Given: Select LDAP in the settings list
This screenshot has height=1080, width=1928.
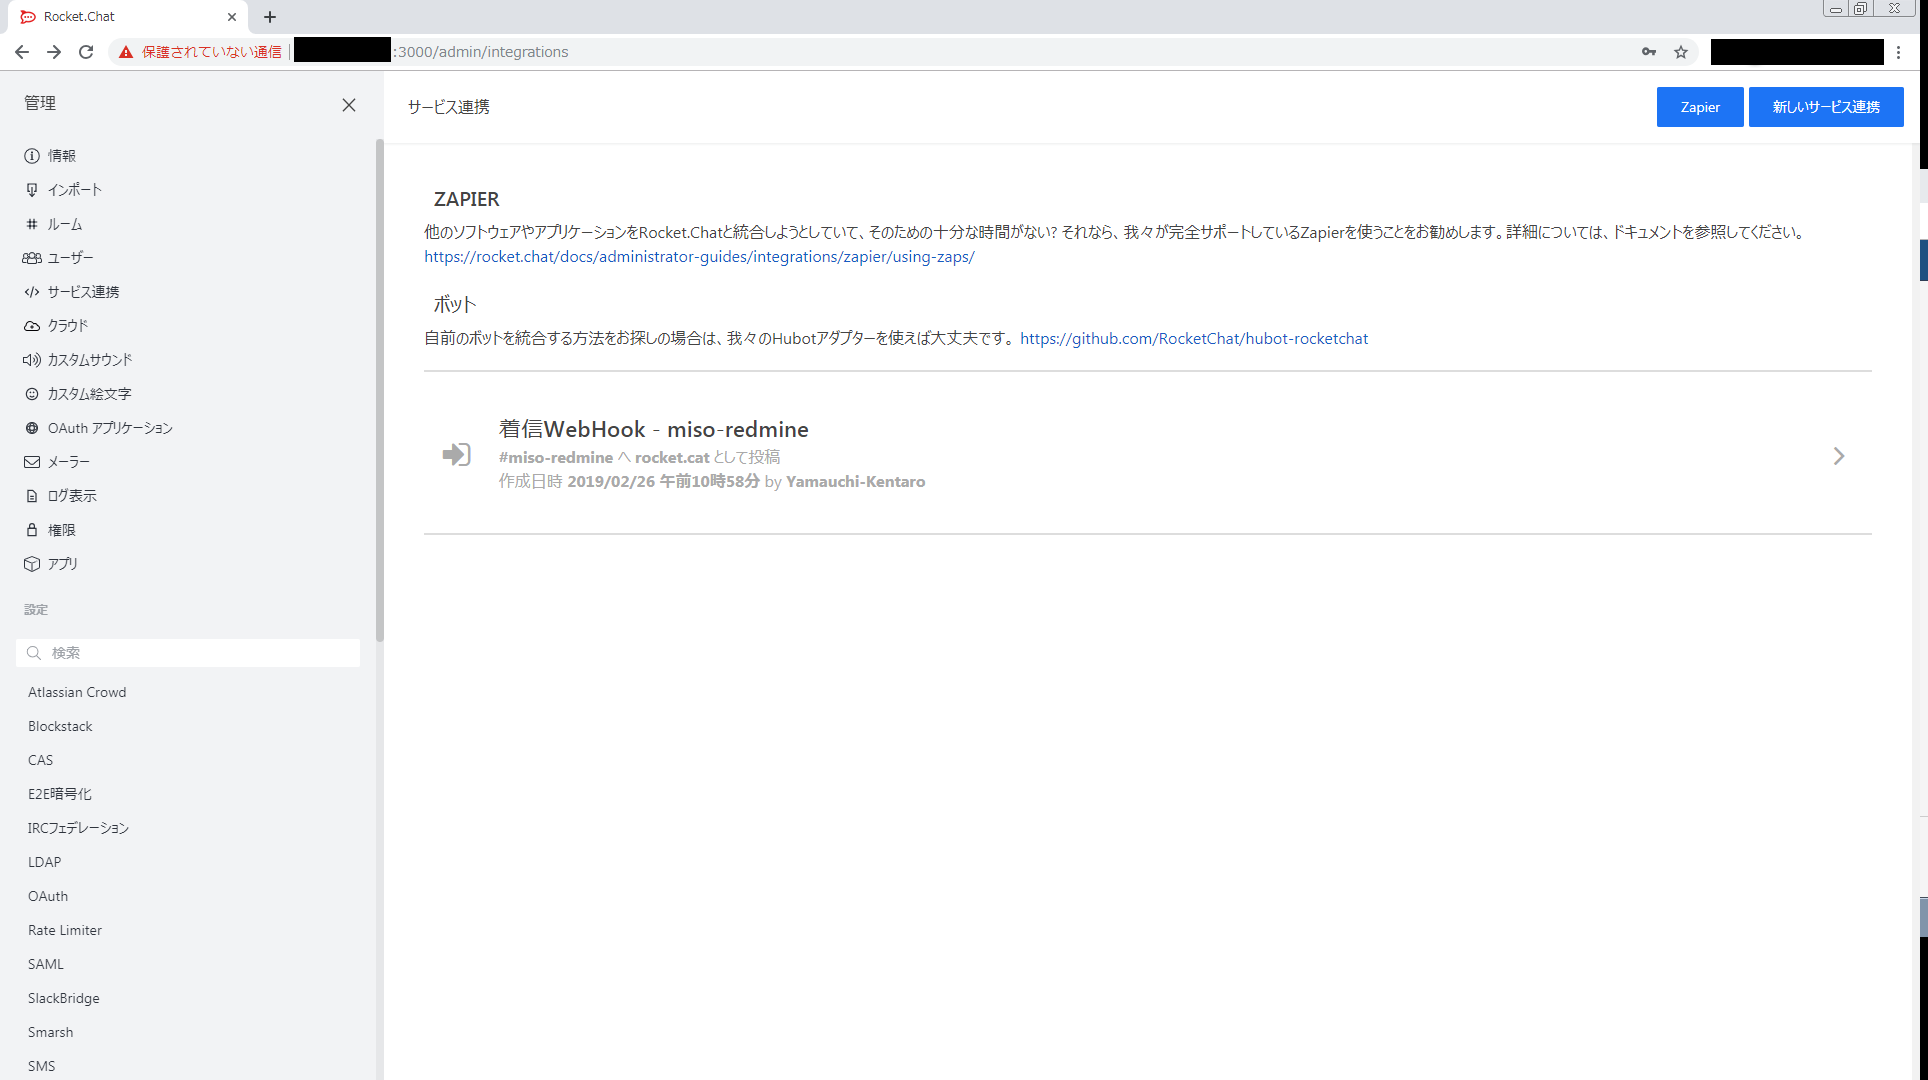Looking at the screenshot, I should 45,862.
